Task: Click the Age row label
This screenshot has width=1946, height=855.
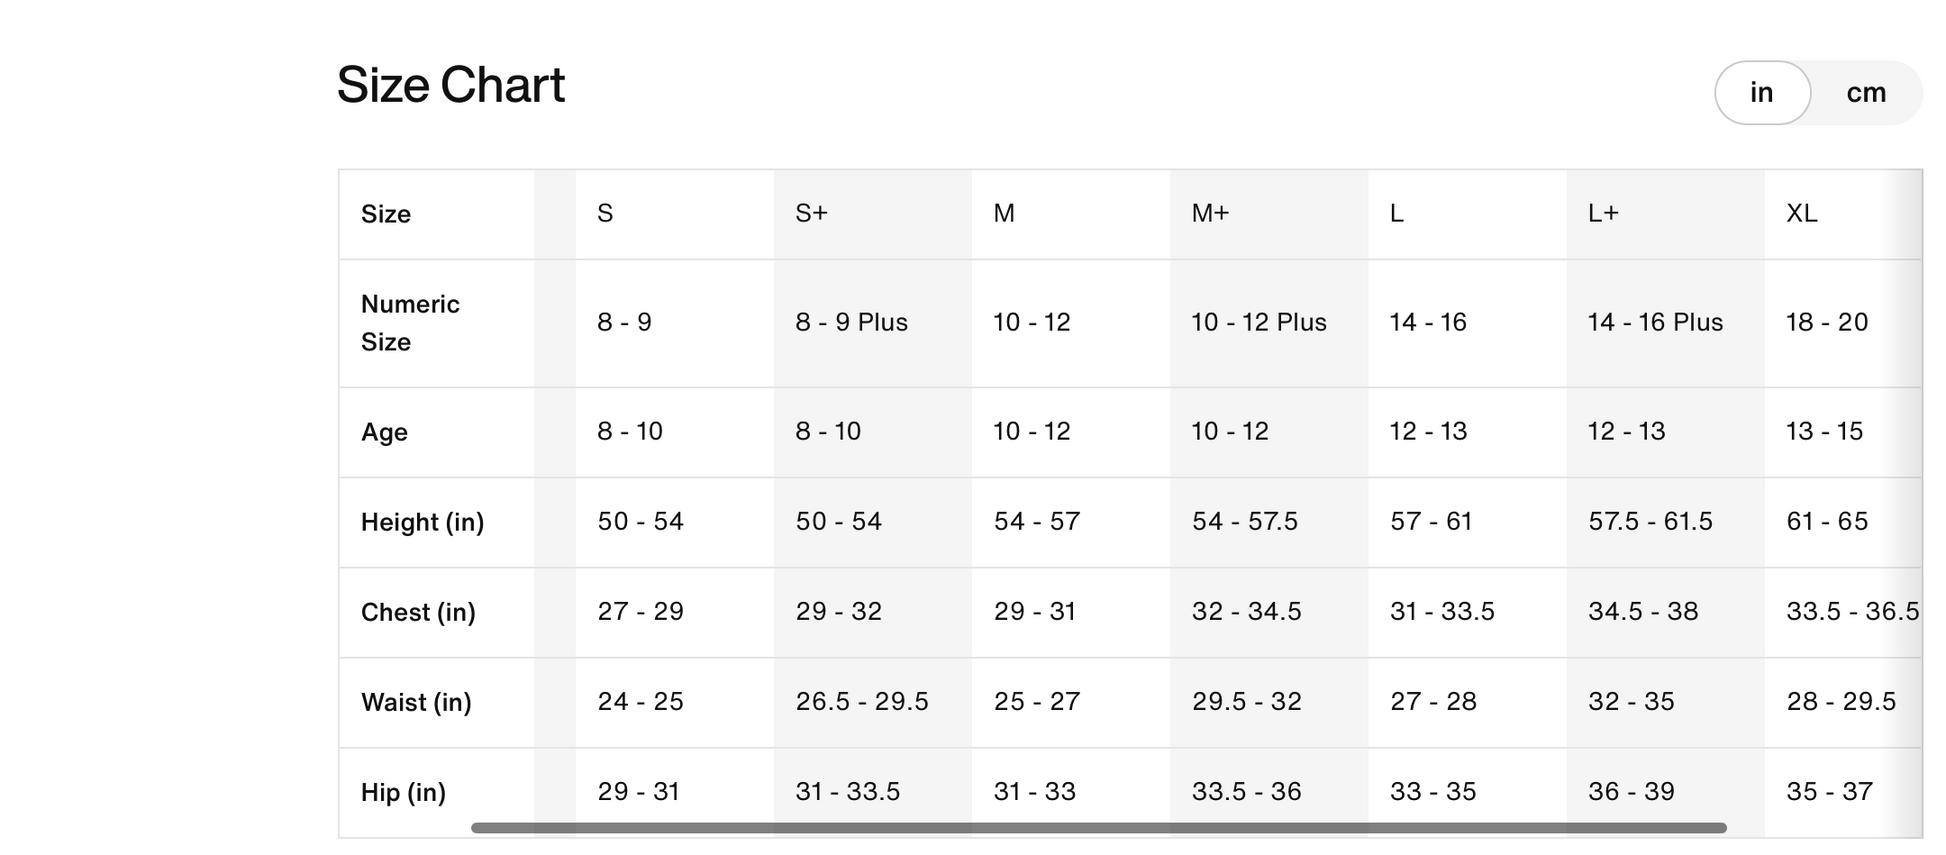Action: 384,432
